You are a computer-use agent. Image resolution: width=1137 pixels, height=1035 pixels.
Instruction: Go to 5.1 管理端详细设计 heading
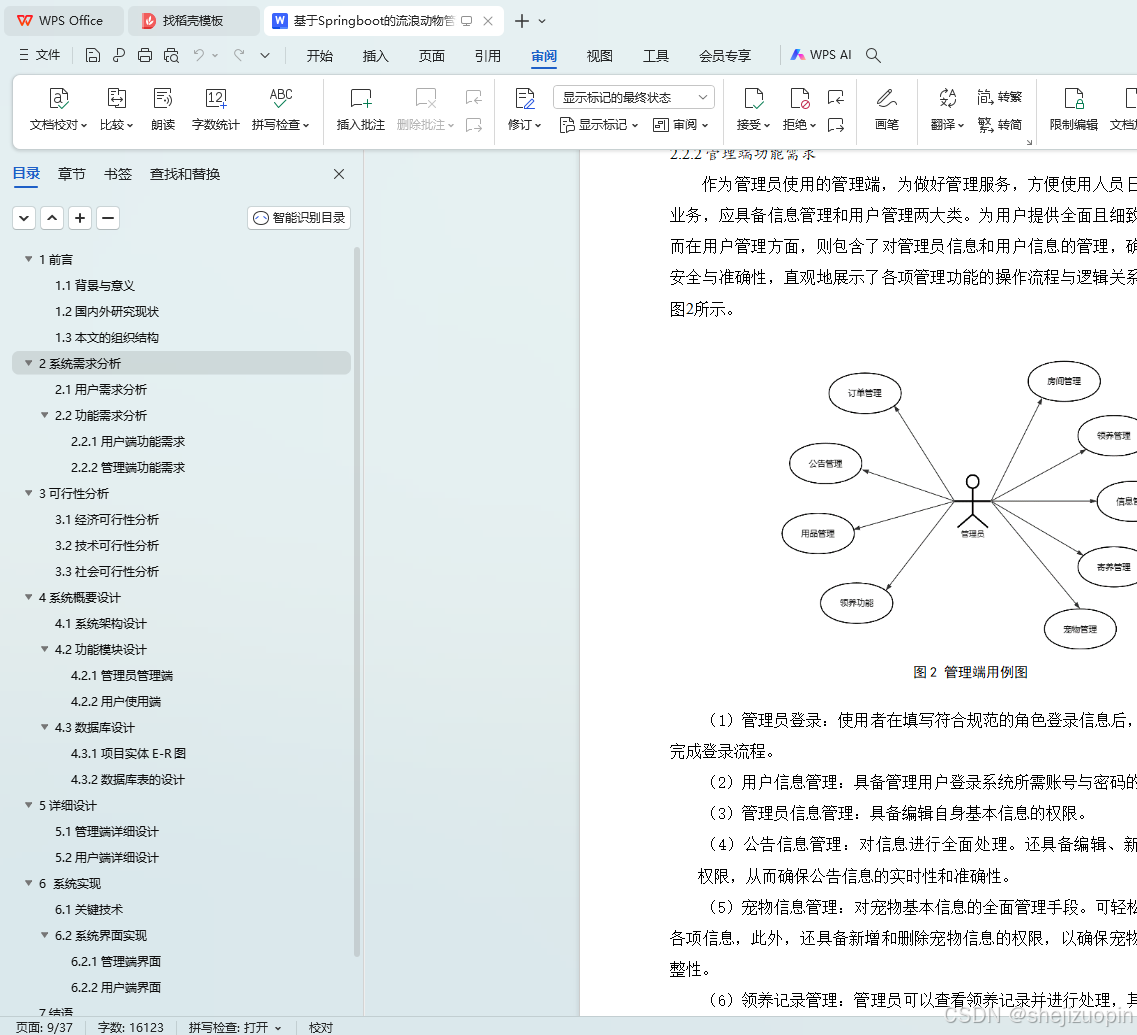pyautogui.click(x=107, y=832)
